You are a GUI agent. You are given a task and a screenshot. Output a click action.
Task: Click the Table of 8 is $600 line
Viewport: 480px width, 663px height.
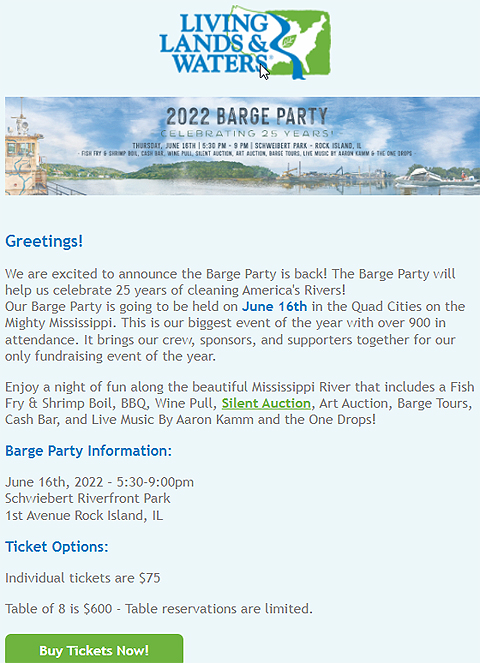tap(159, 609)
